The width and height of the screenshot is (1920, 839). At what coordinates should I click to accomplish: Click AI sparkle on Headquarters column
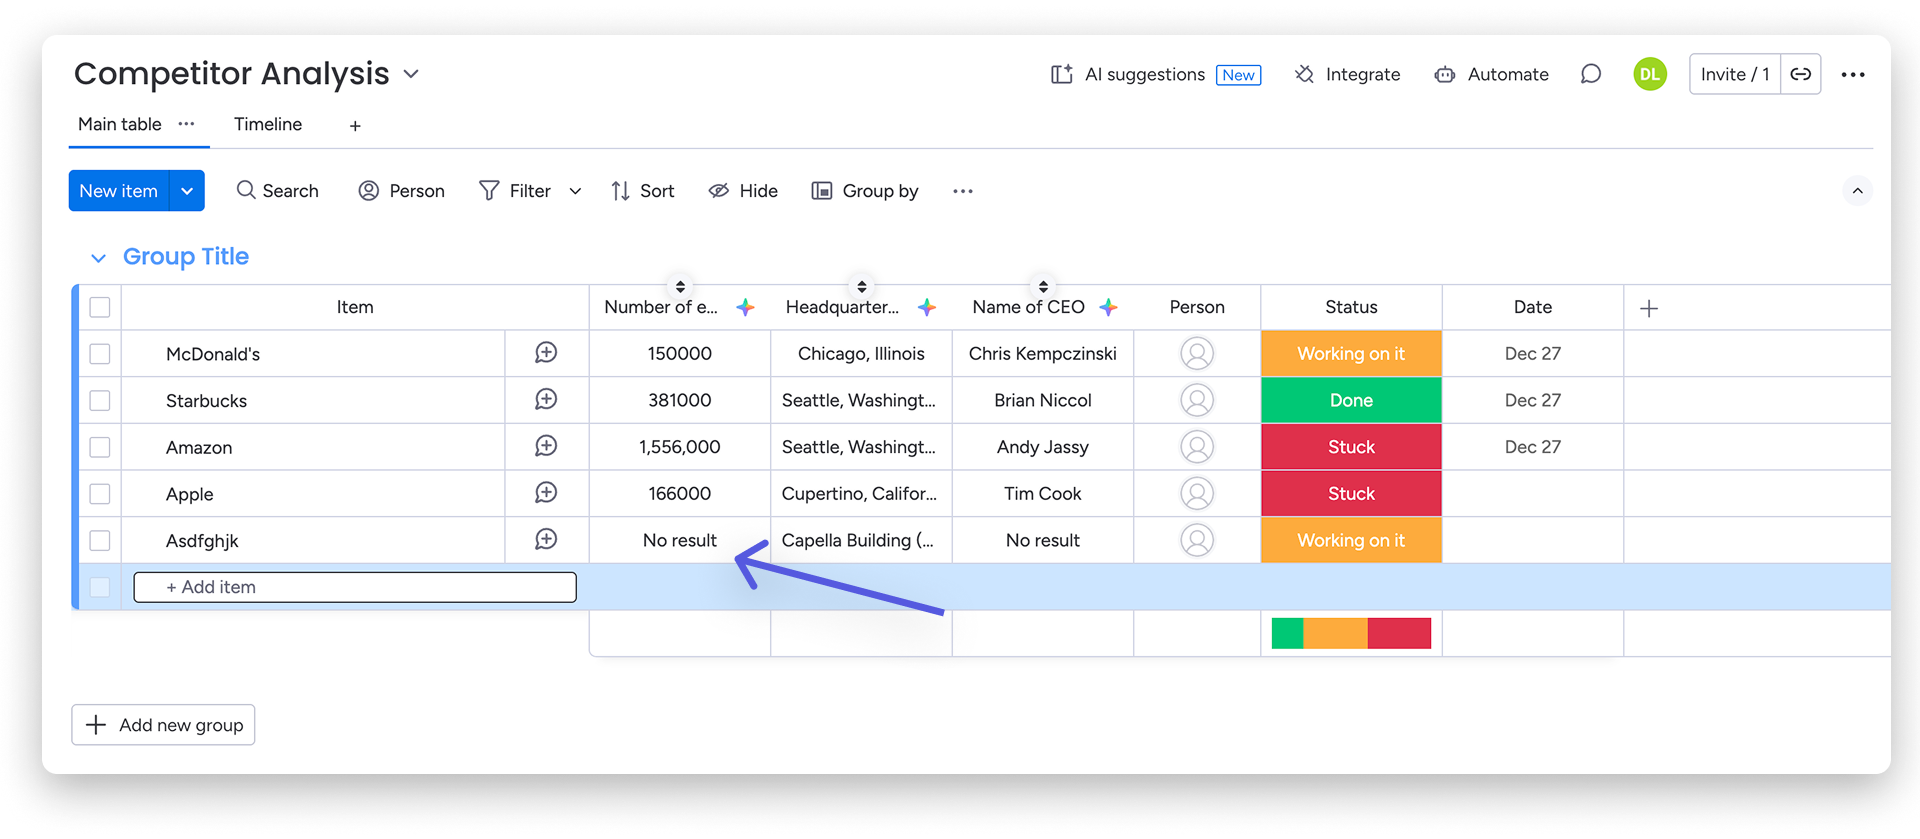[927, 307]
